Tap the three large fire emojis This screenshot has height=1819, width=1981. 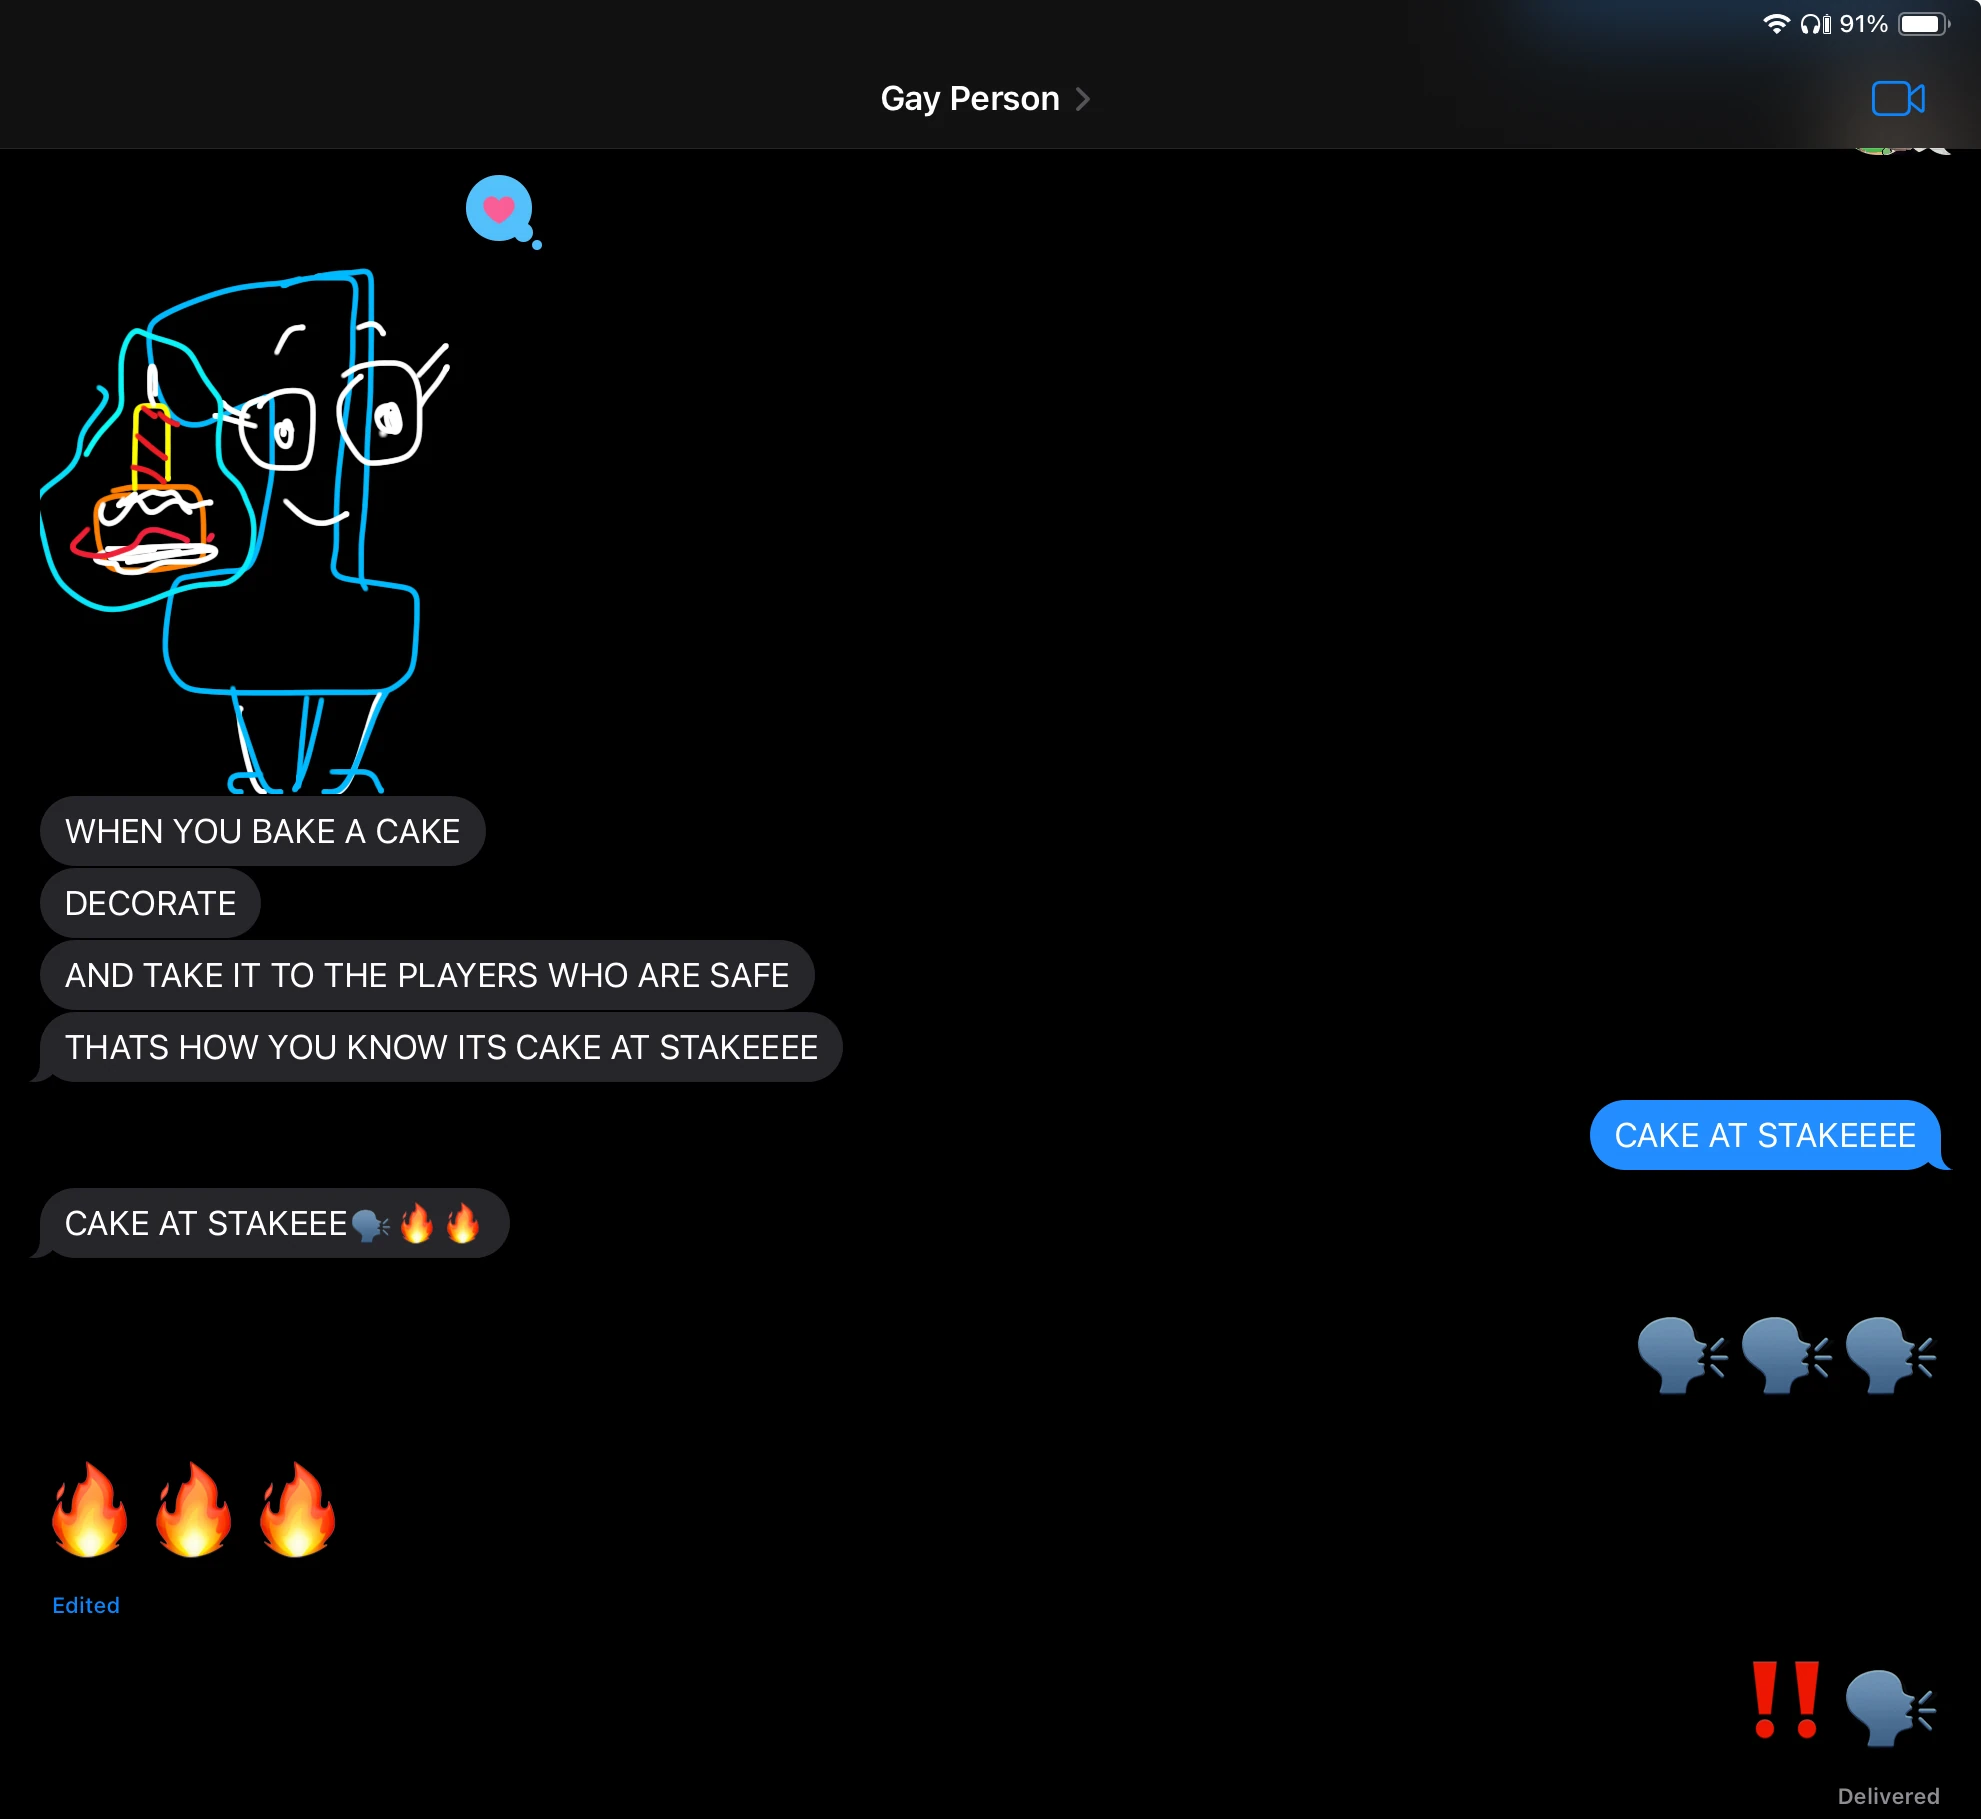[193, 1510]
